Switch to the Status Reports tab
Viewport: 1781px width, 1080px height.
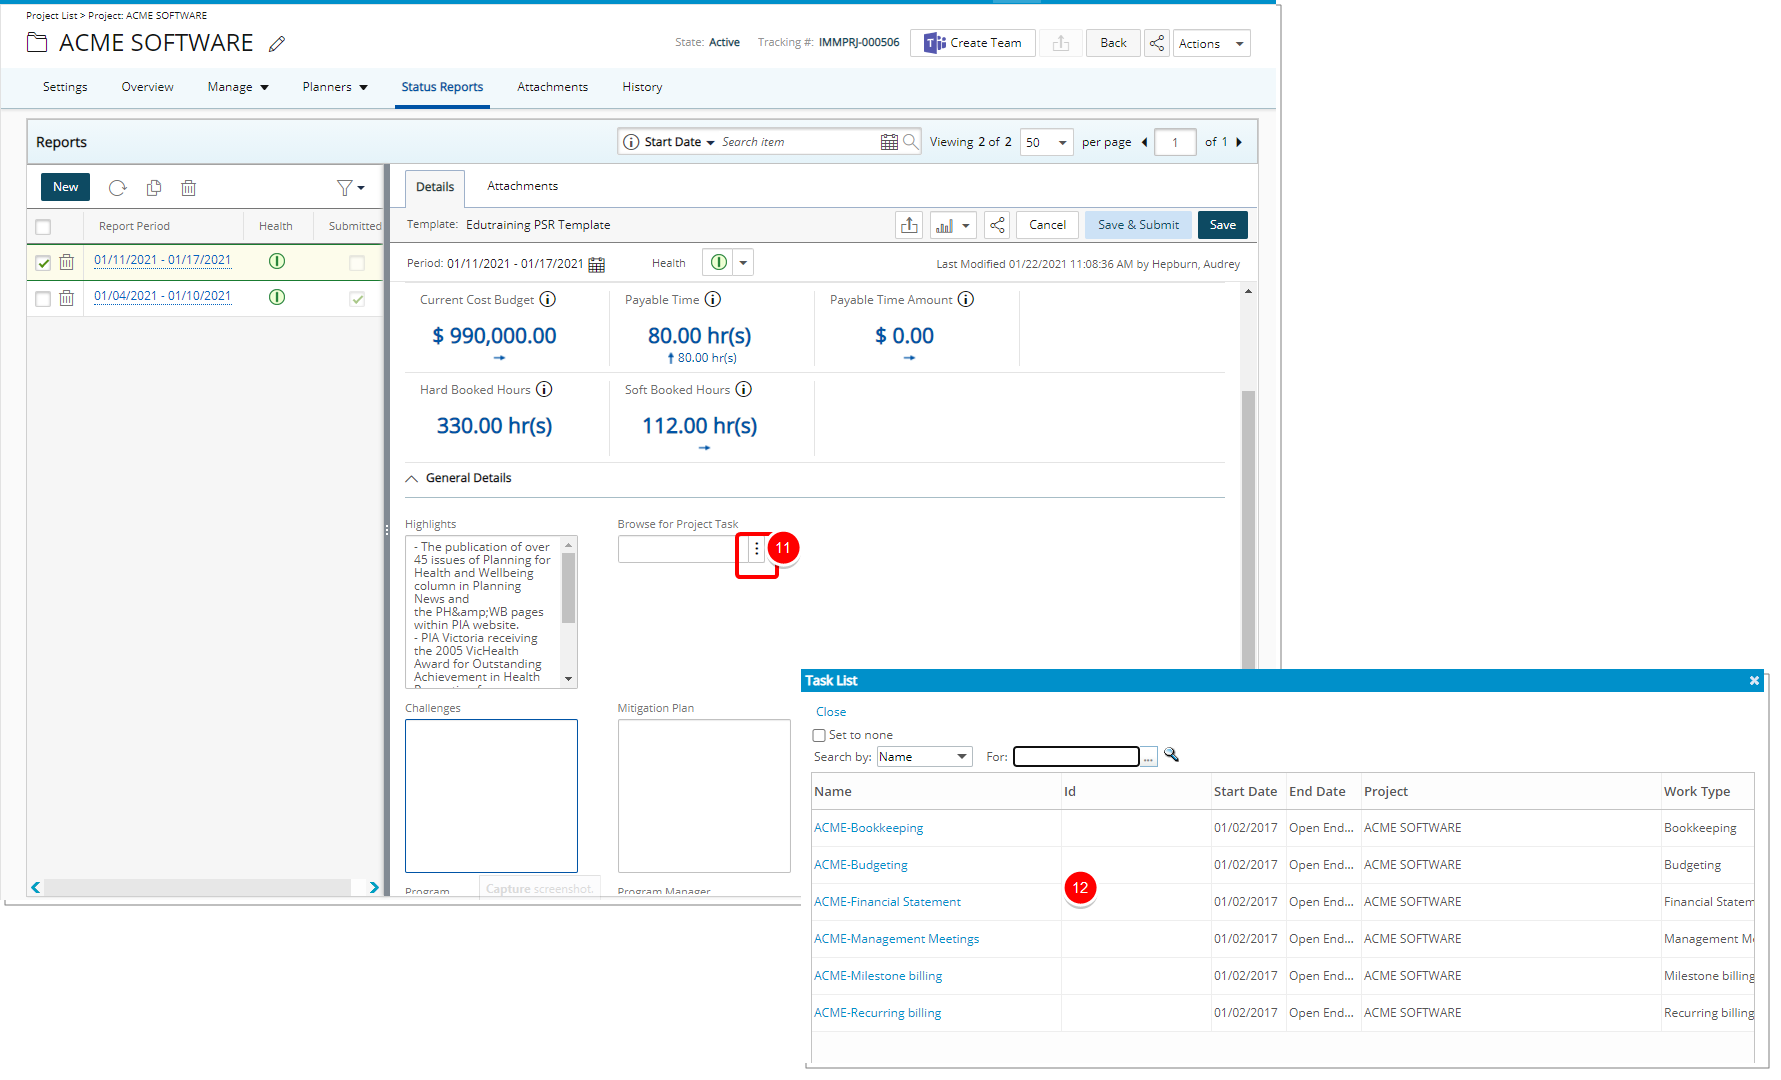click(442, 87)
